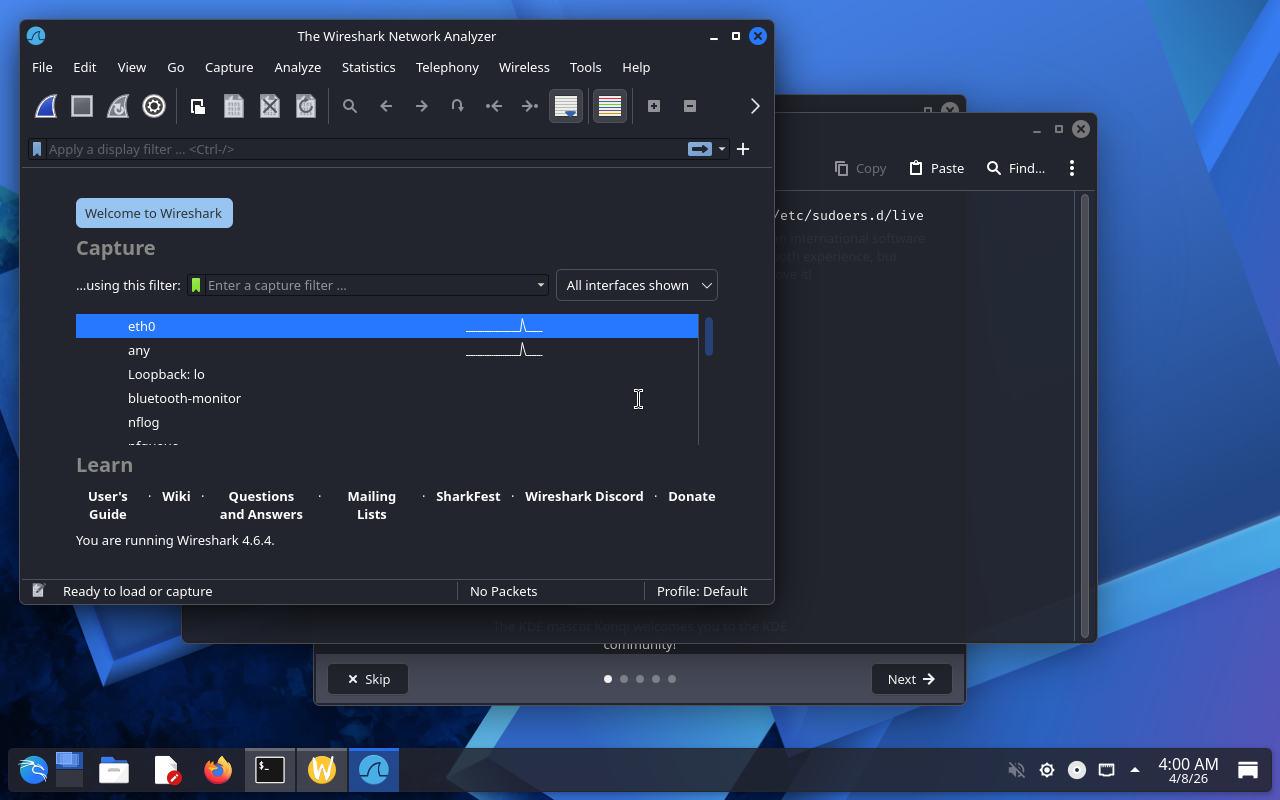Toggle audio mute in the system tray
Image resolution: width=1280 pixels, height=800 pixels.
[1016, 770]
